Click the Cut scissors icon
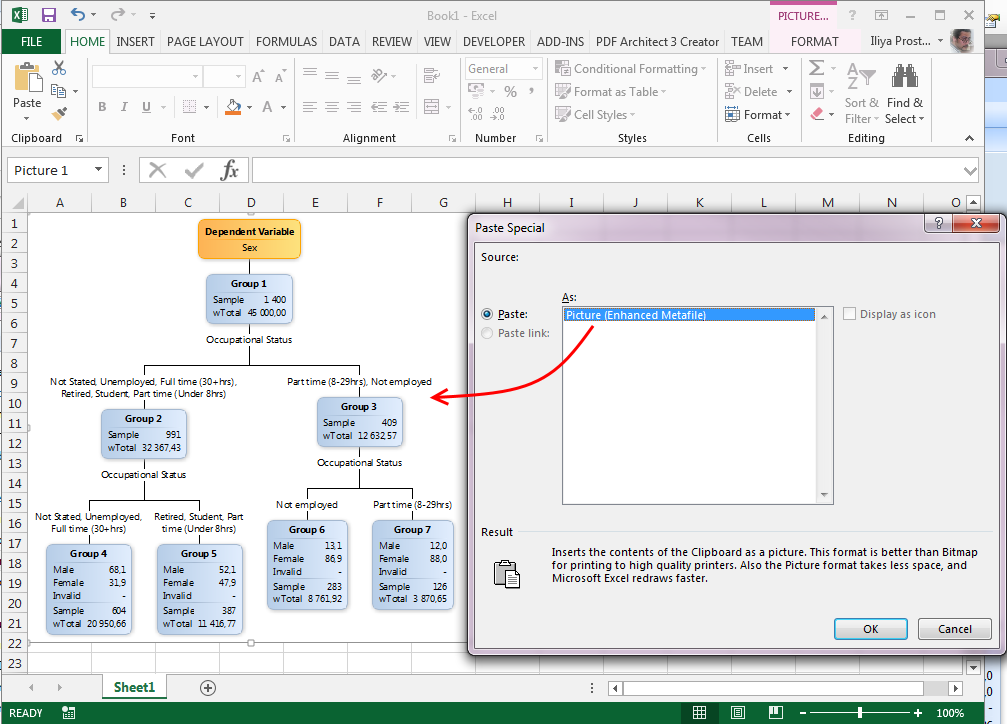Viewport: 1007px width, 724px height. (59, 68)
